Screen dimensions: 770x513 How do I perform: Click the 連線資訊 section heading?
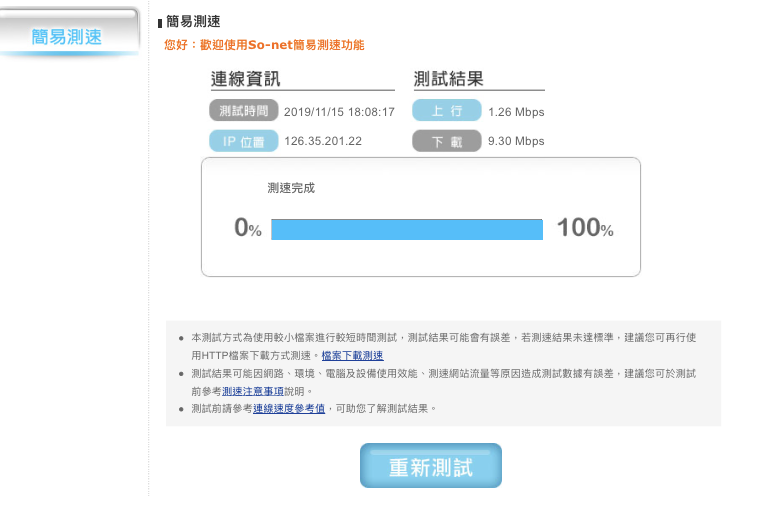pos(246,79)
